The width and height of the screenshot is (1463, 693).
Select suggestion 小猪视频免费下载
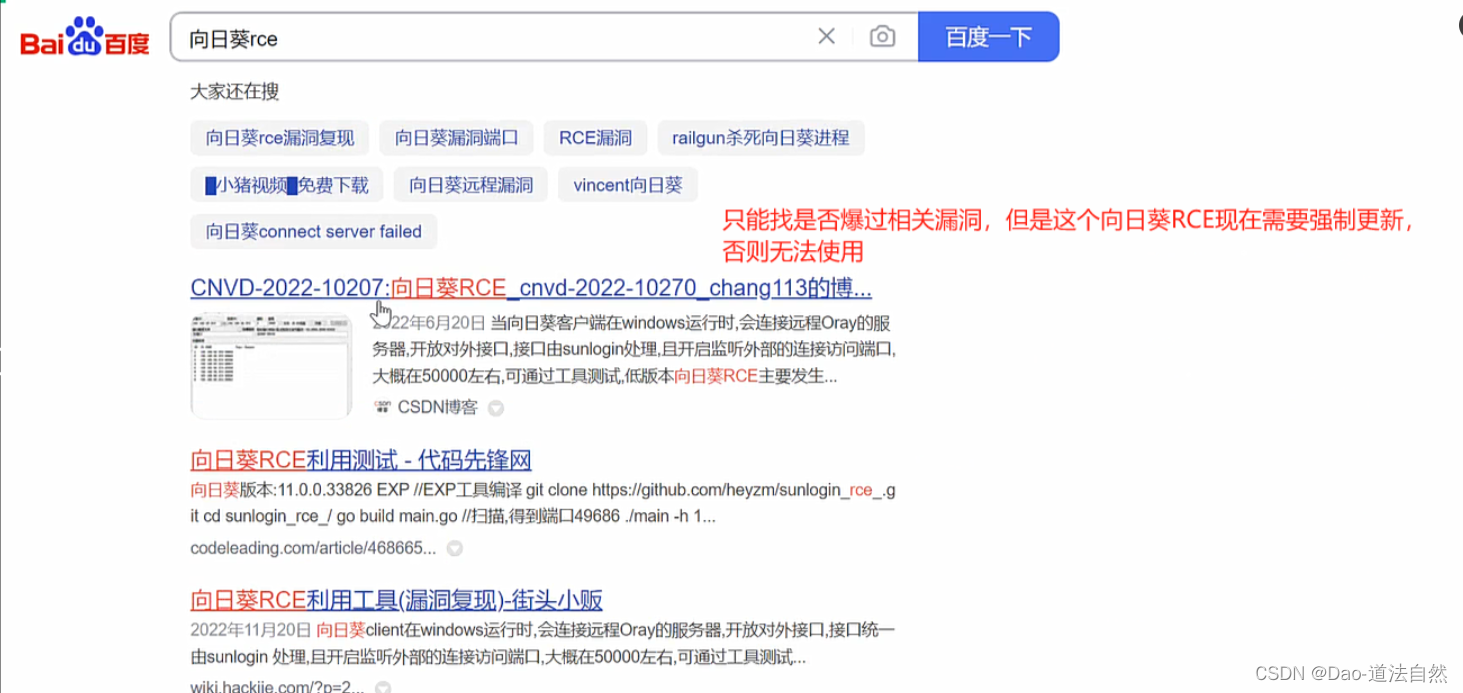pos(287,185)
